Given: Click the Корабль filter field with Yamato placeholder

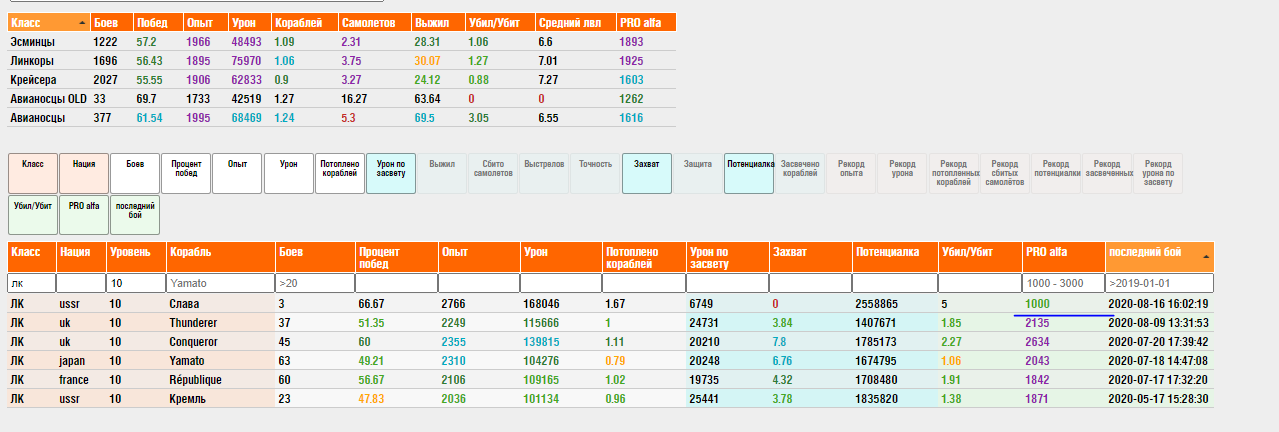Looking at the screenshot, I should [x=220, y=283].
